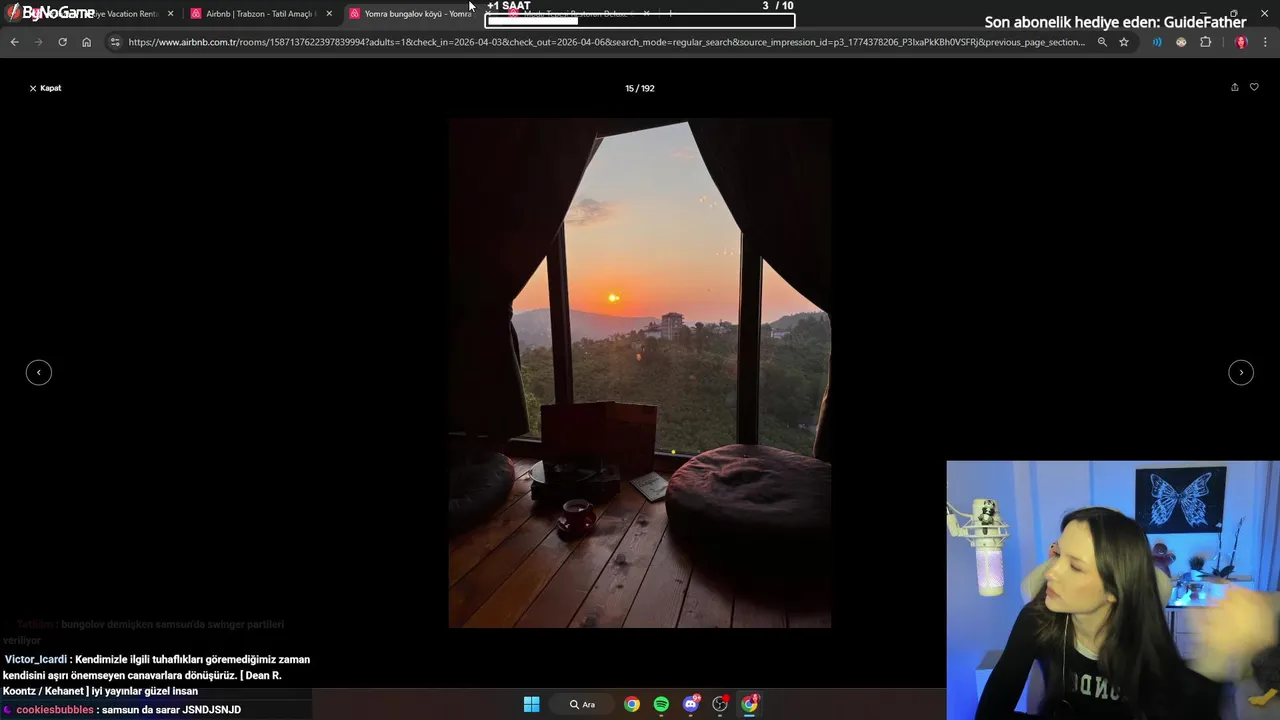Open the browser home page
The image size is (1280, 720).
[86, 42]
